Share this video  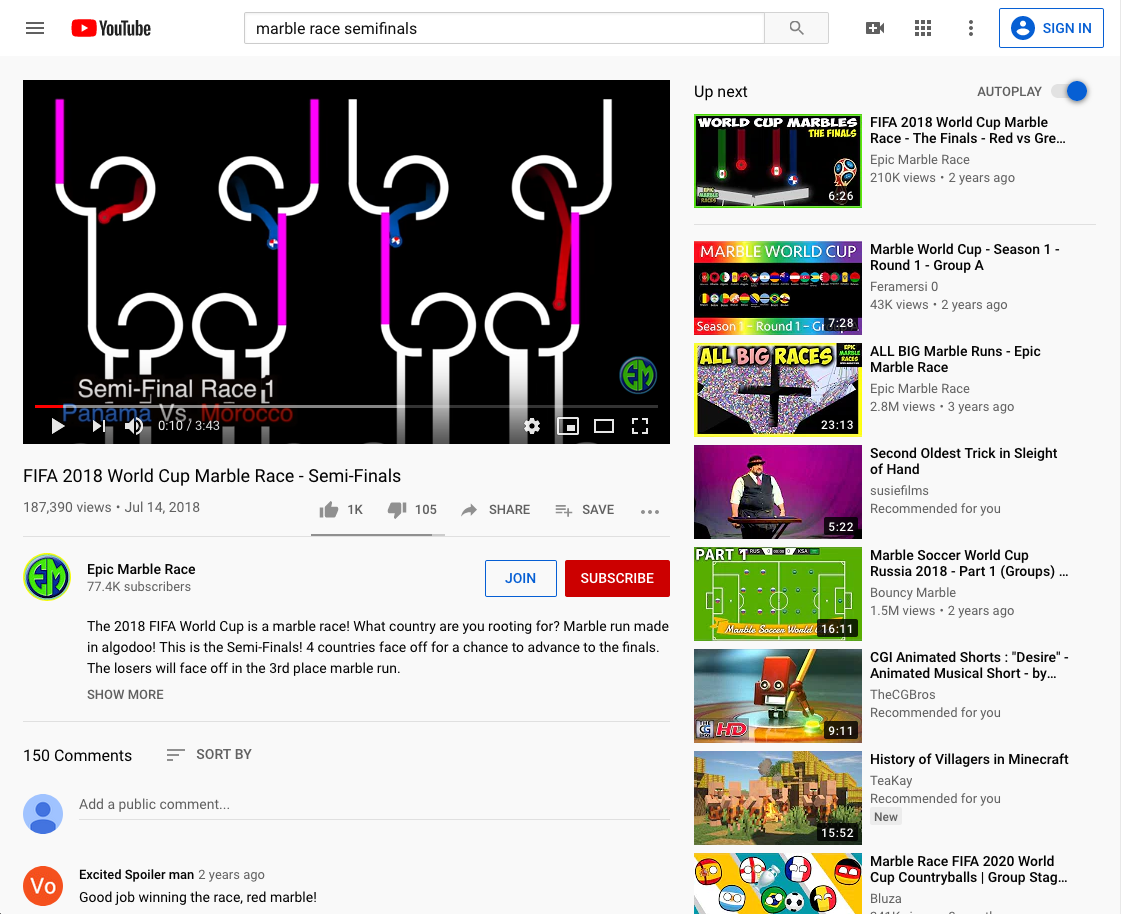click(495, 510)
